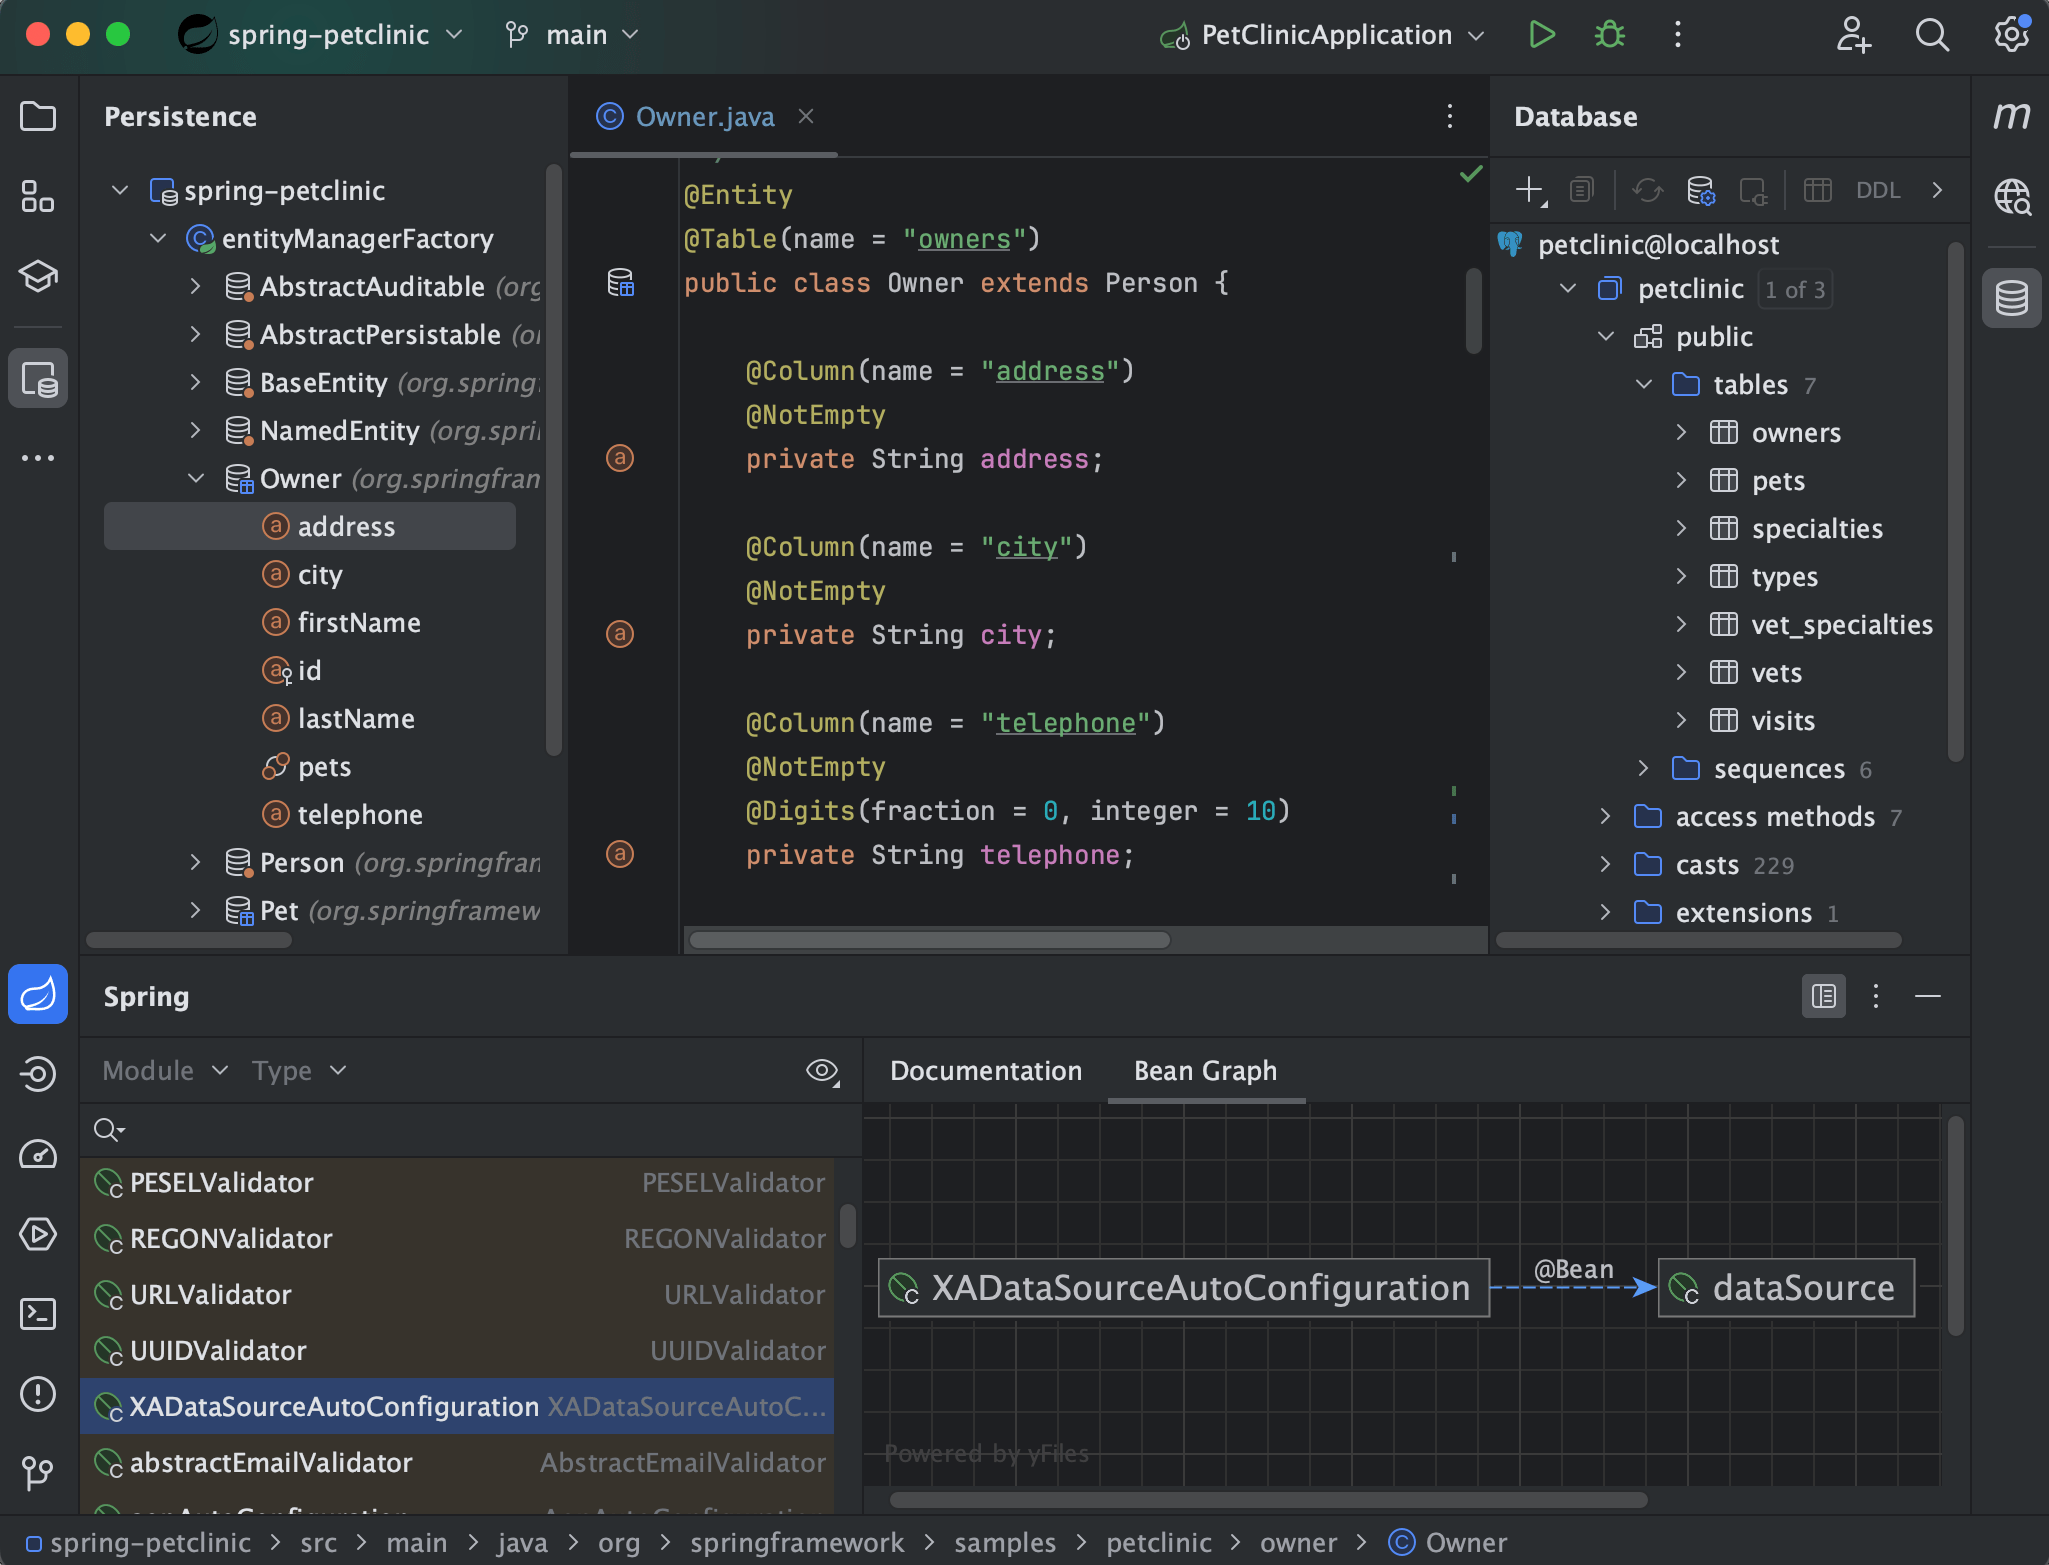Switch to the Bean Graph tab
The height and width of the screenshot is (1565, 2049).
(1206, 1070)
